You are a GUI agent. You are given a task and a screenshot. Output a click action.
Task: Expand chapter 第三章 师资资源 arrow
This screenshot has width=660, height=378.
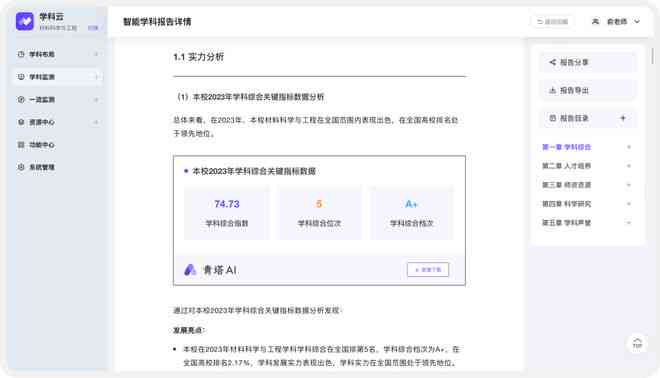[629, 185]
